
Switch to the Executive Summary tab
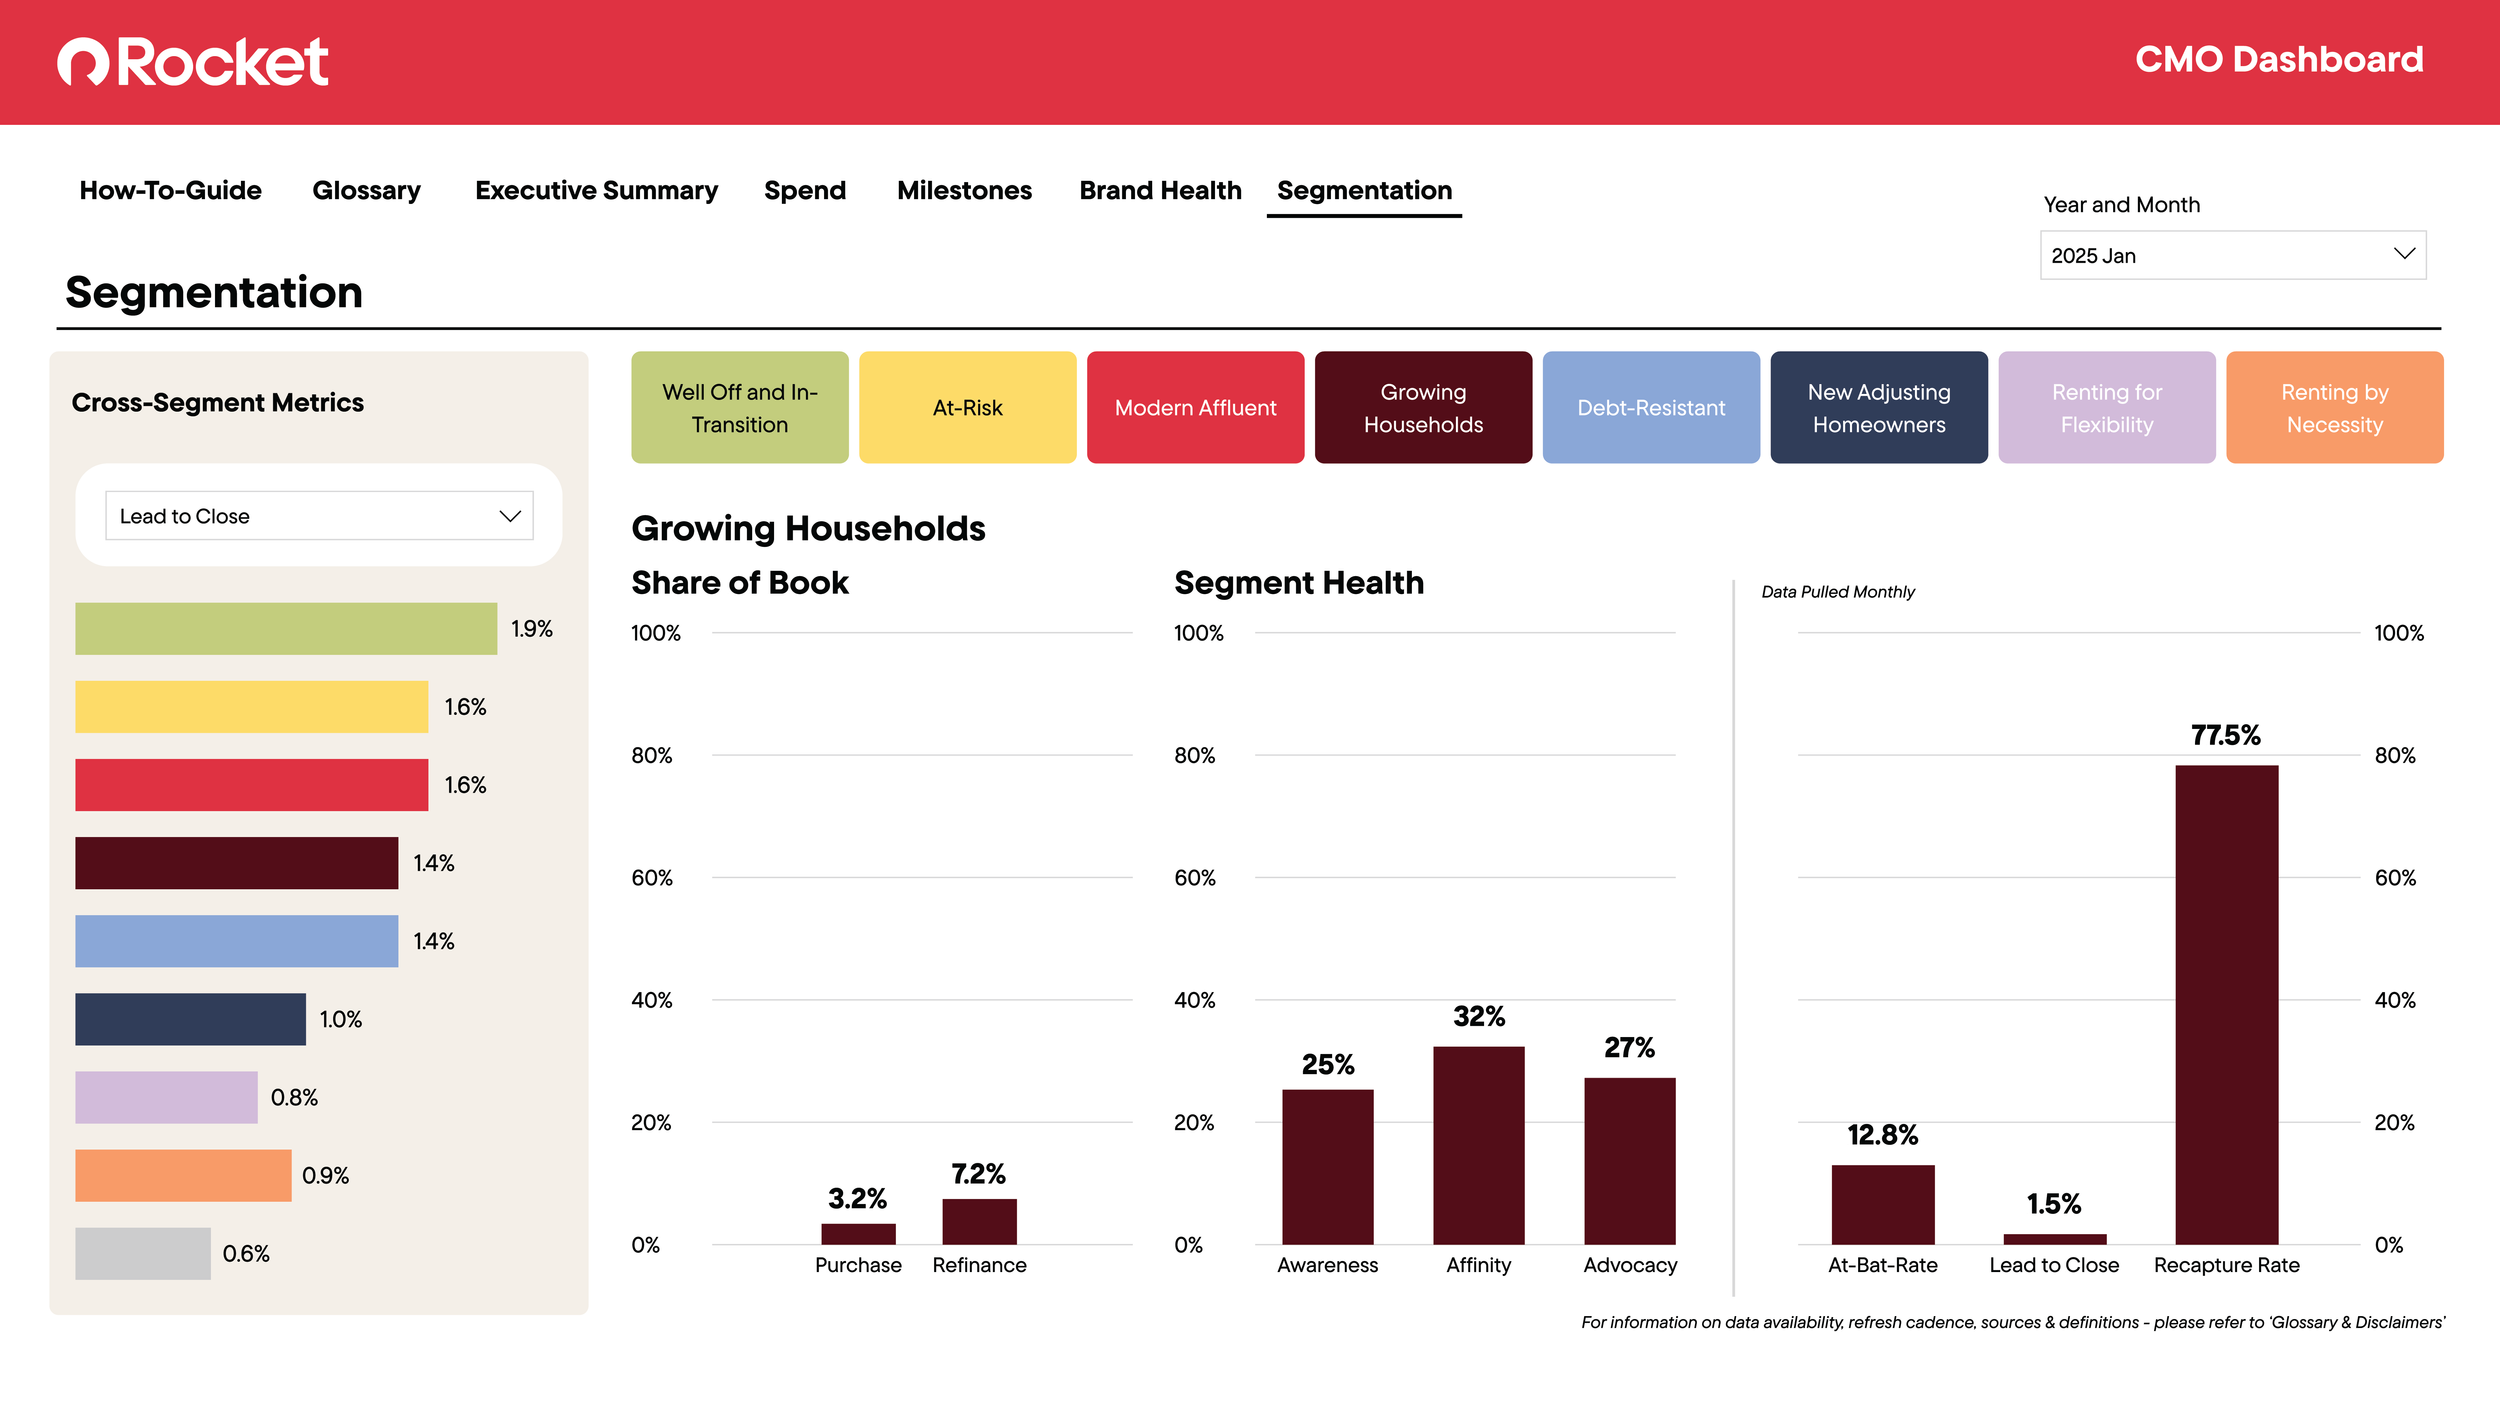tap(596, 190)
